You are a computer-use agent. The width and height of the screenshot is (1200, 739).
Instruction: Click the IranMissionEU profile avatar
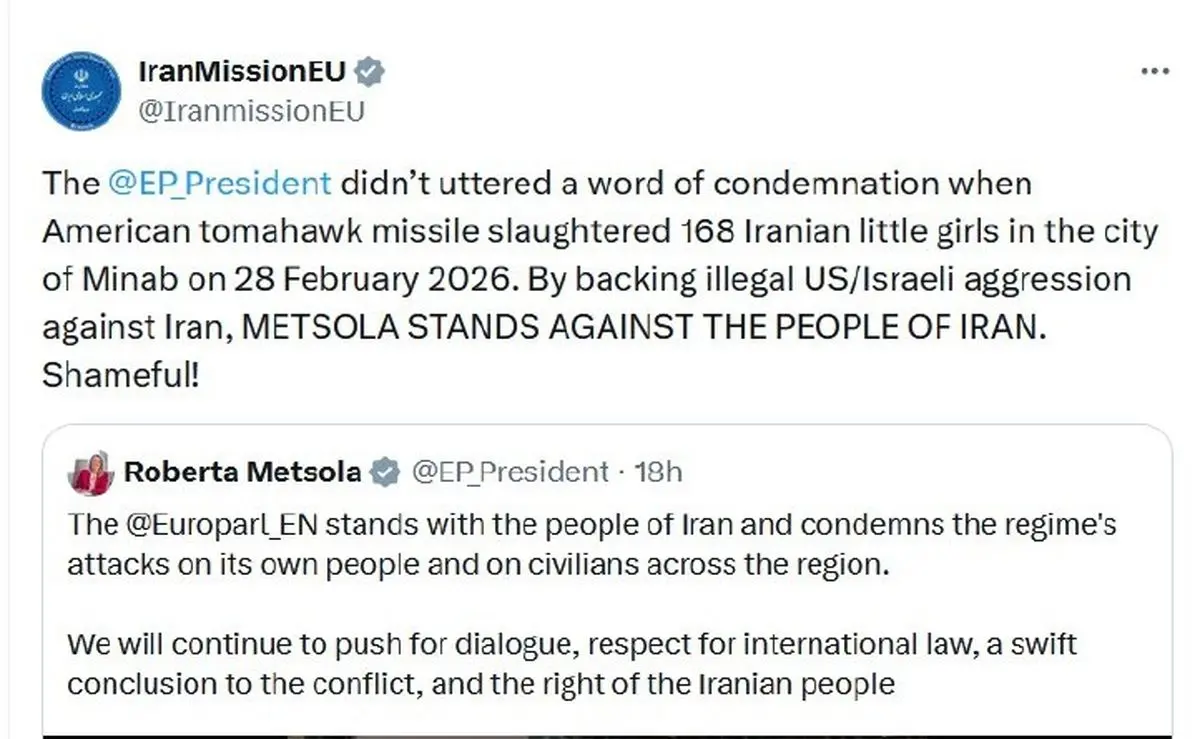tap(82, 91)
